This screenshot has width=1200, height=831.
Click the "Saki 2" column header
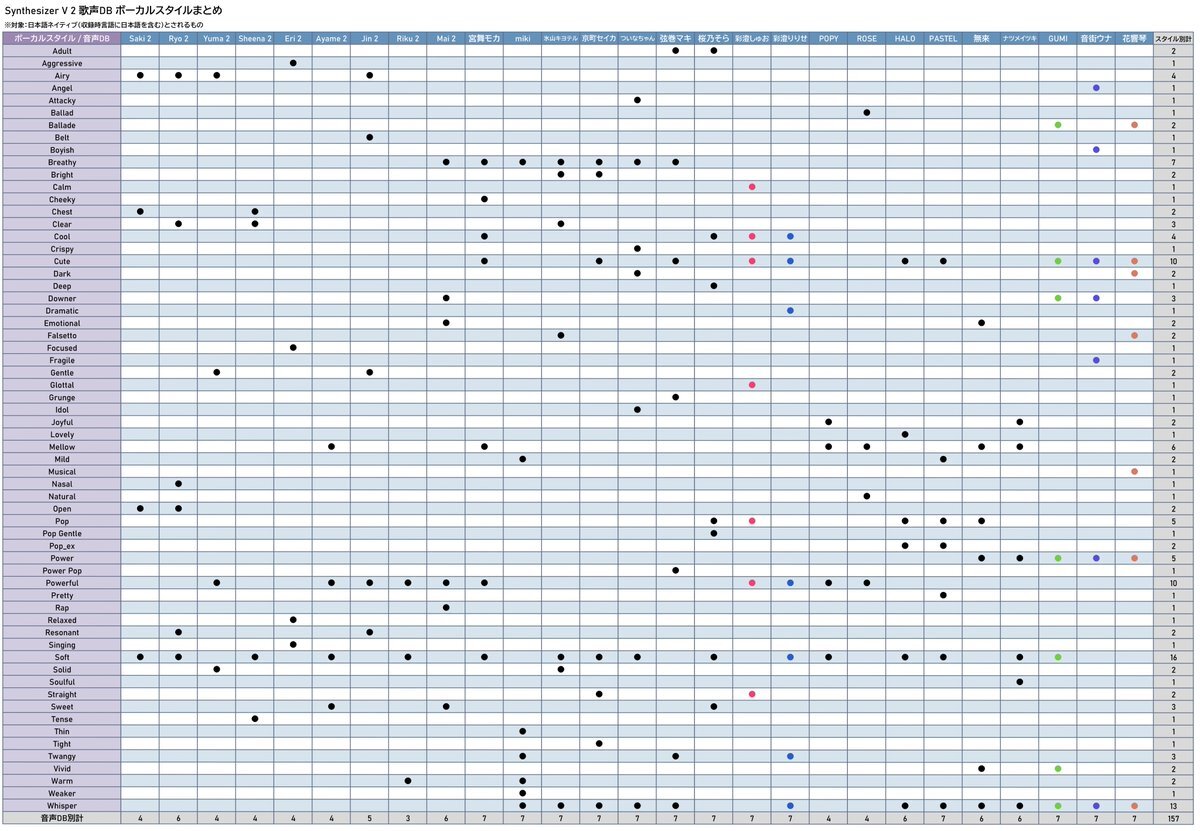tap(140, 38)
